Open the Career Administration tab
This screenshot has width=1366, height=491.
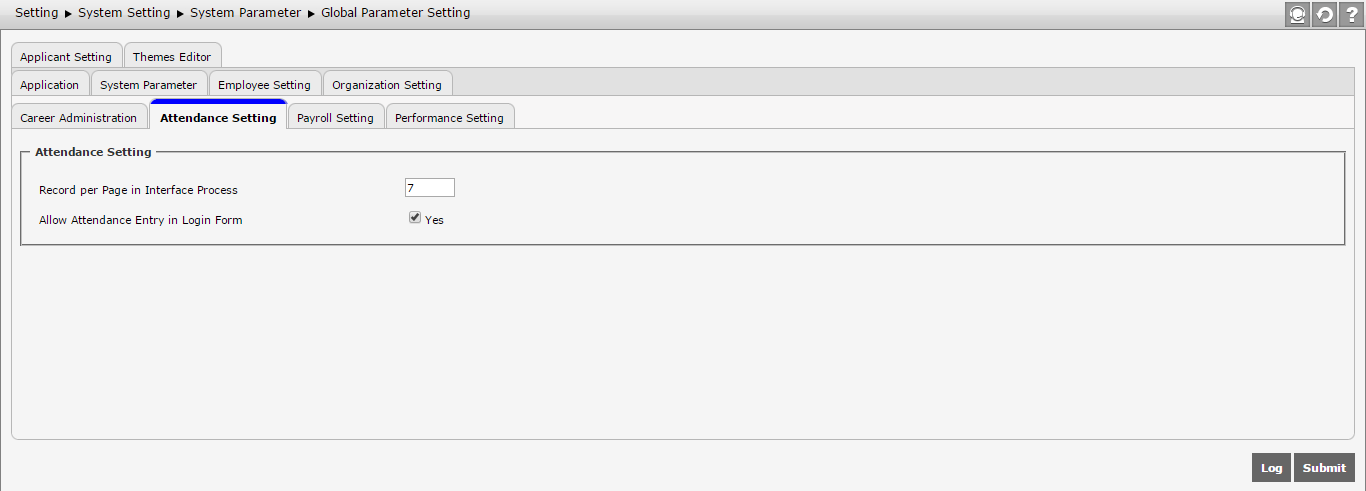tap(79, 118)
